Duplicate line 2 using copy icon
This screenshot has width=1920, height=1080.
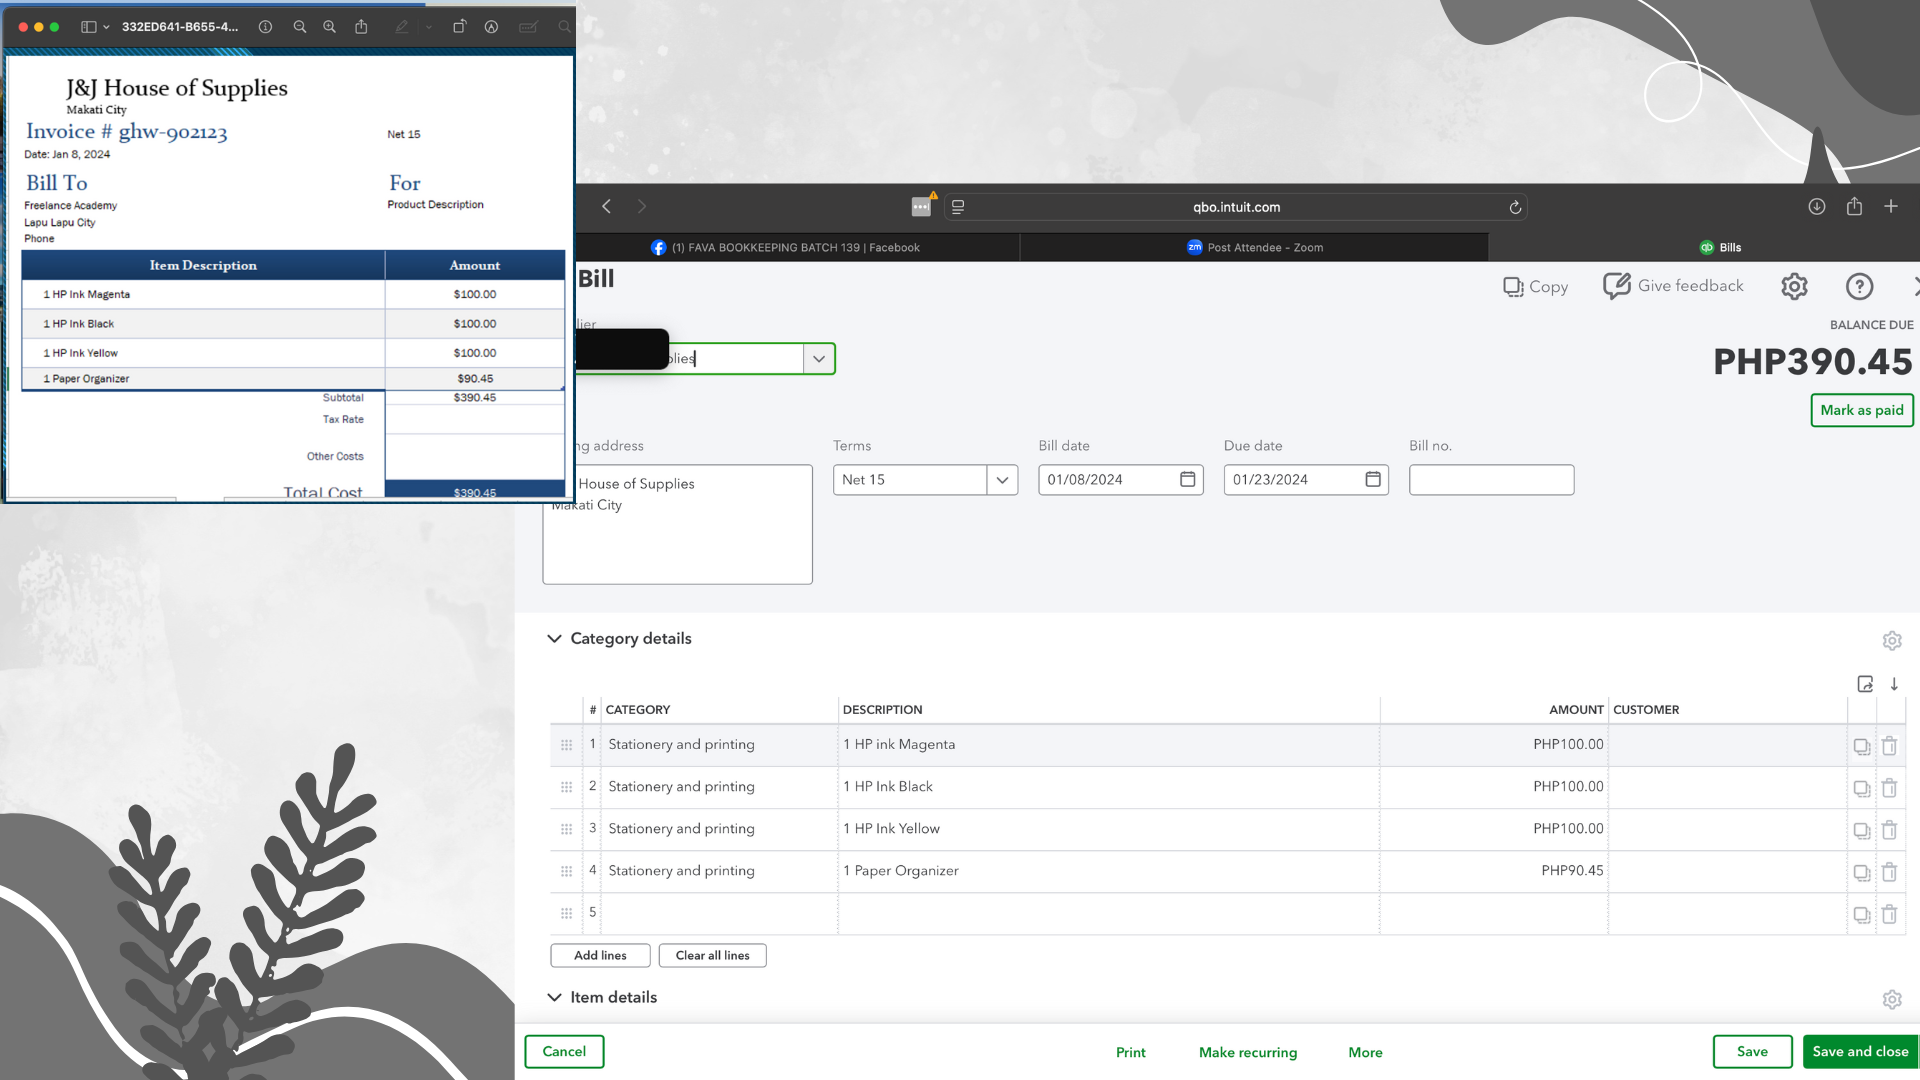coord(1861,788)
